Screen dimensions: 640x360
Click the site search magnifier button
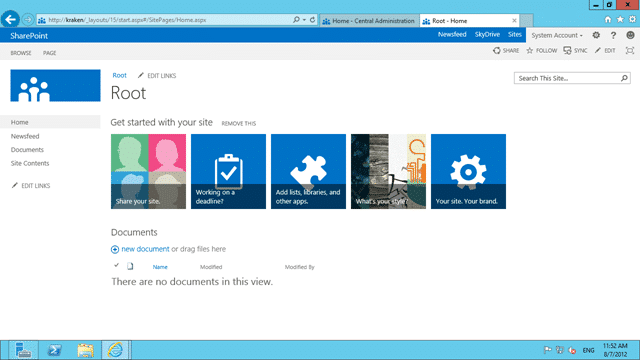tap(624, 78)
